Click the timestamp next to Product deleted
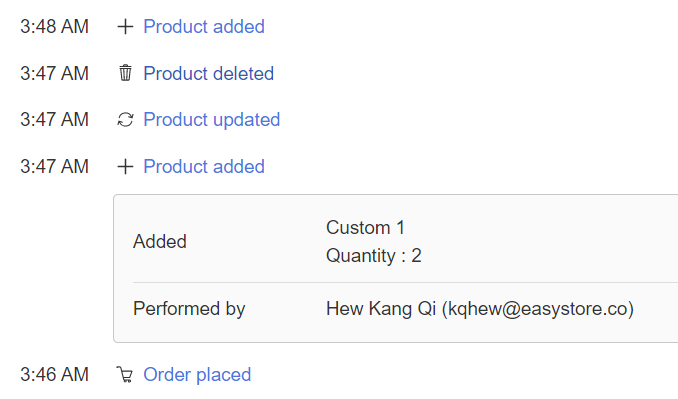 click(x=54, y=73)
